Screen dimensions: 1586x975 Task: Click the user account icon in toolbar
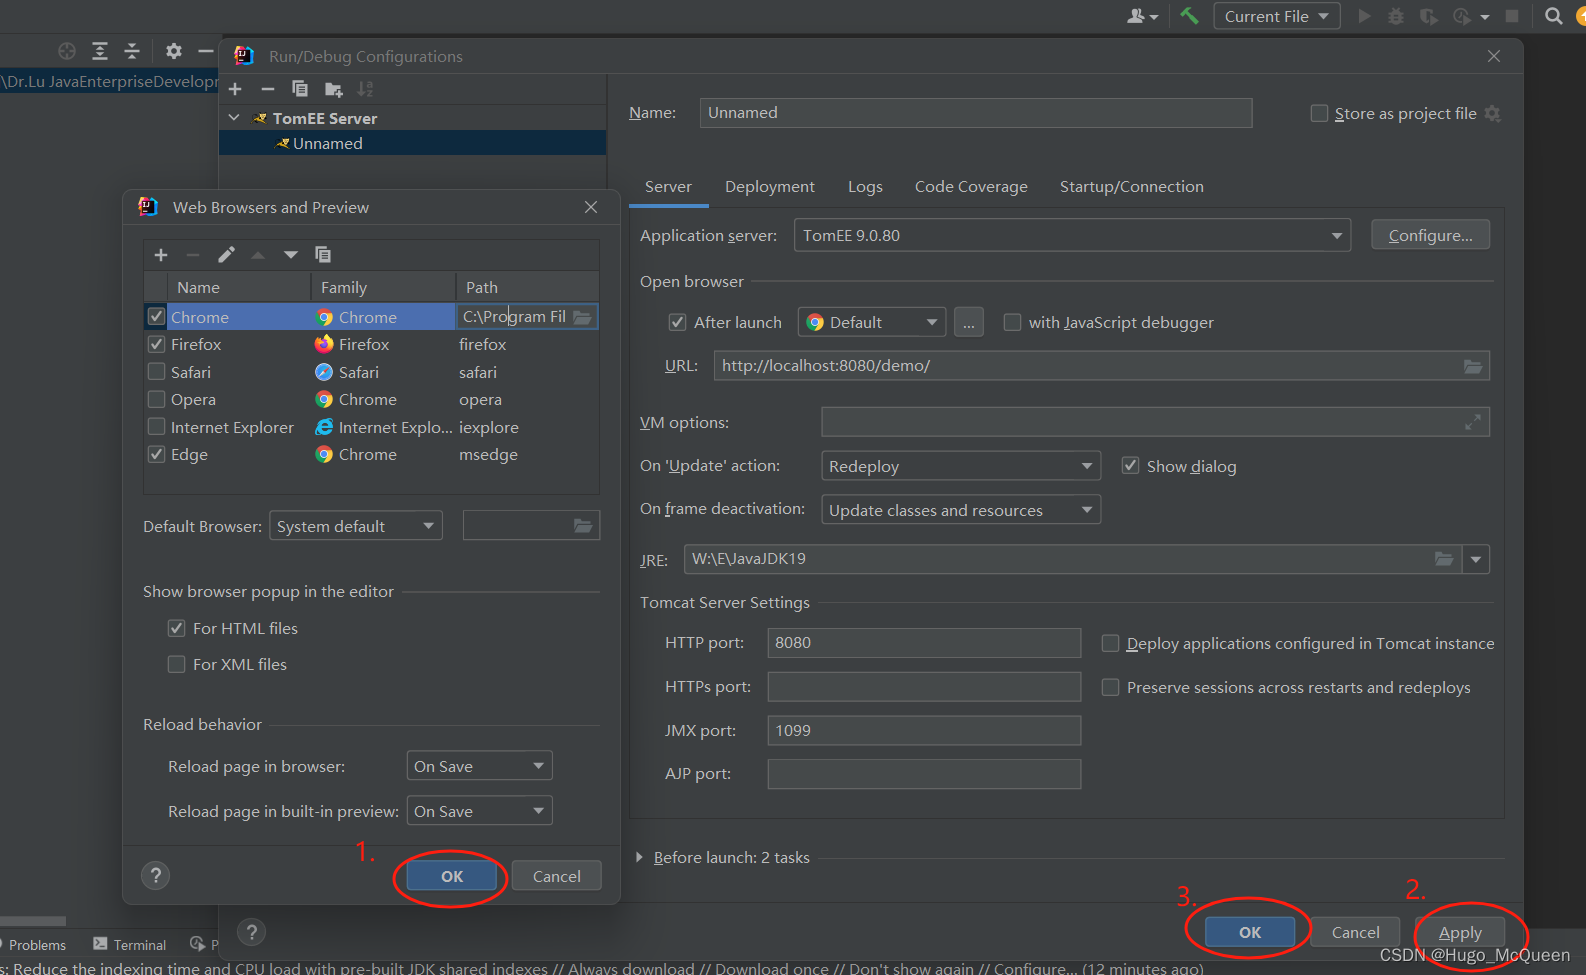click(x=1142, y=16)
